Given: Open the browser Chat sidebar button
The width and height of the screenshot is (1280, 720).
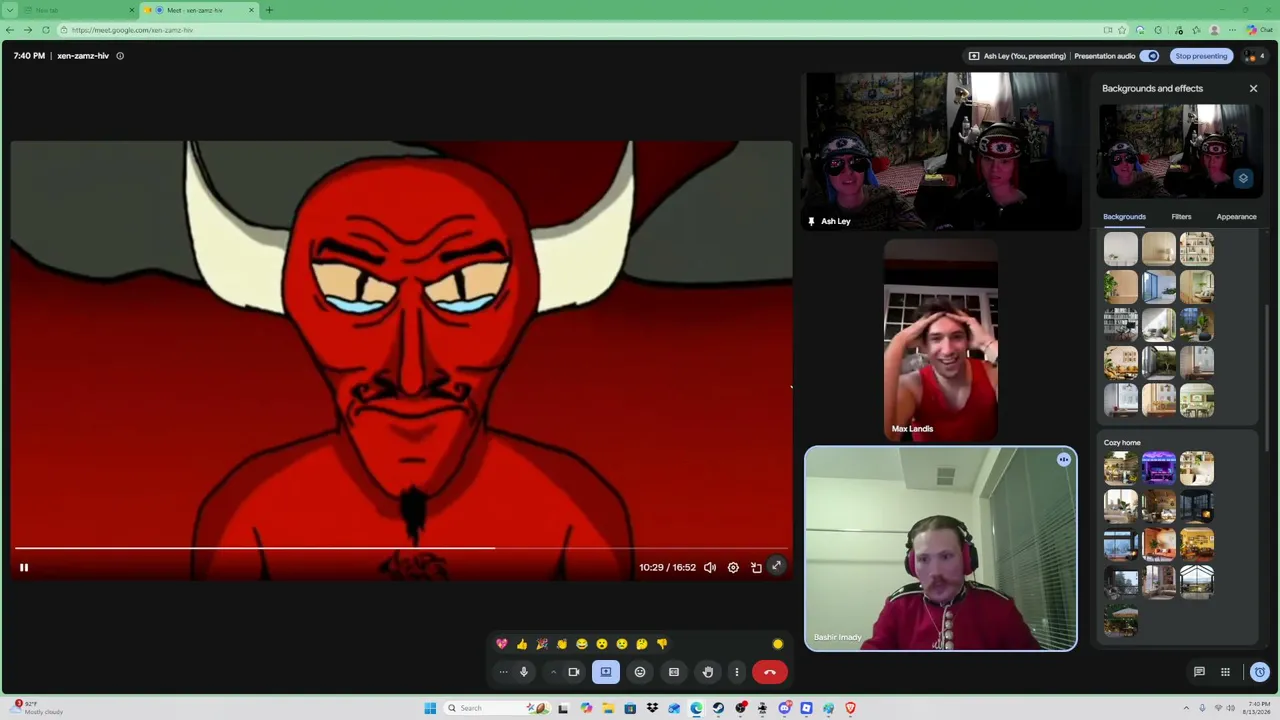Looking at the screenshot, I should pyautogui.click(x=1260, y=30).
